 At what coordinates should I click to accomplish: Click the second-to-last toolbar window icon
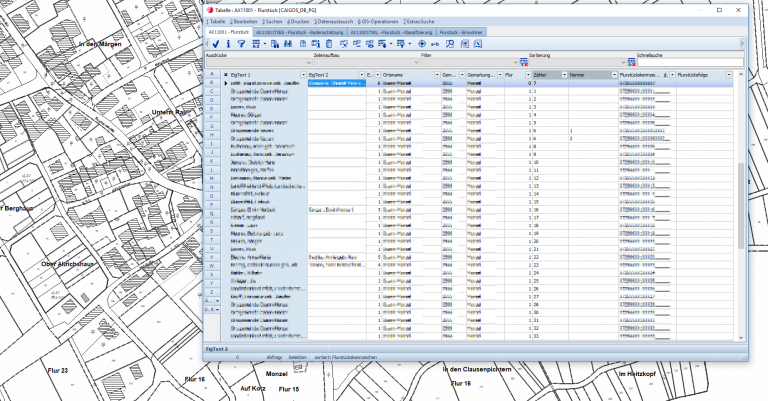click(465, 44)
